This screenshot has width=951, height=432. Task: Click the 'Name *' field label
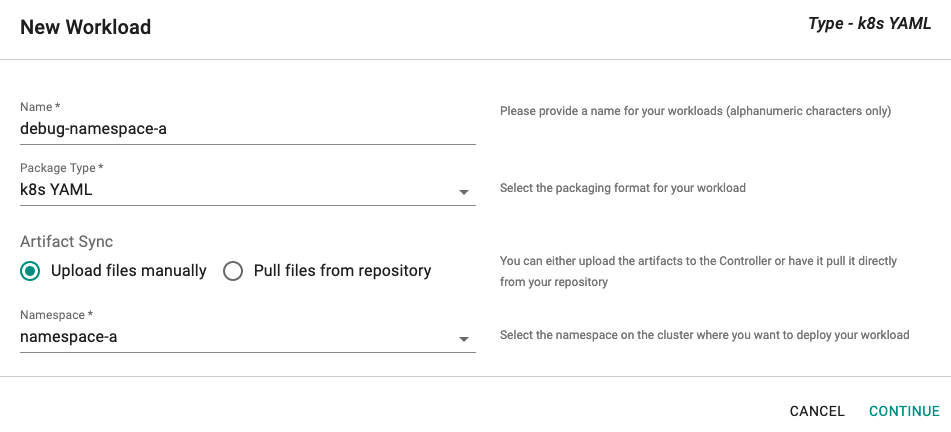point(41,107)
